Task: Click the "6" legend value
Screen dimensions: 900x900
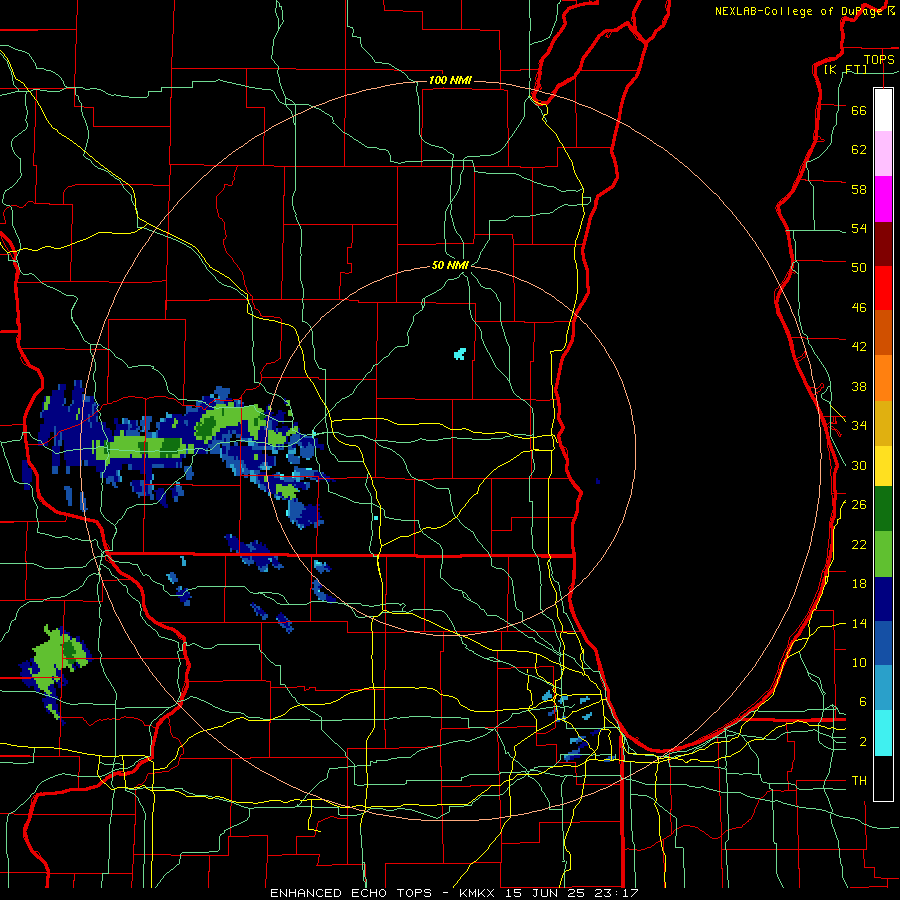Action: click(863, 702)
